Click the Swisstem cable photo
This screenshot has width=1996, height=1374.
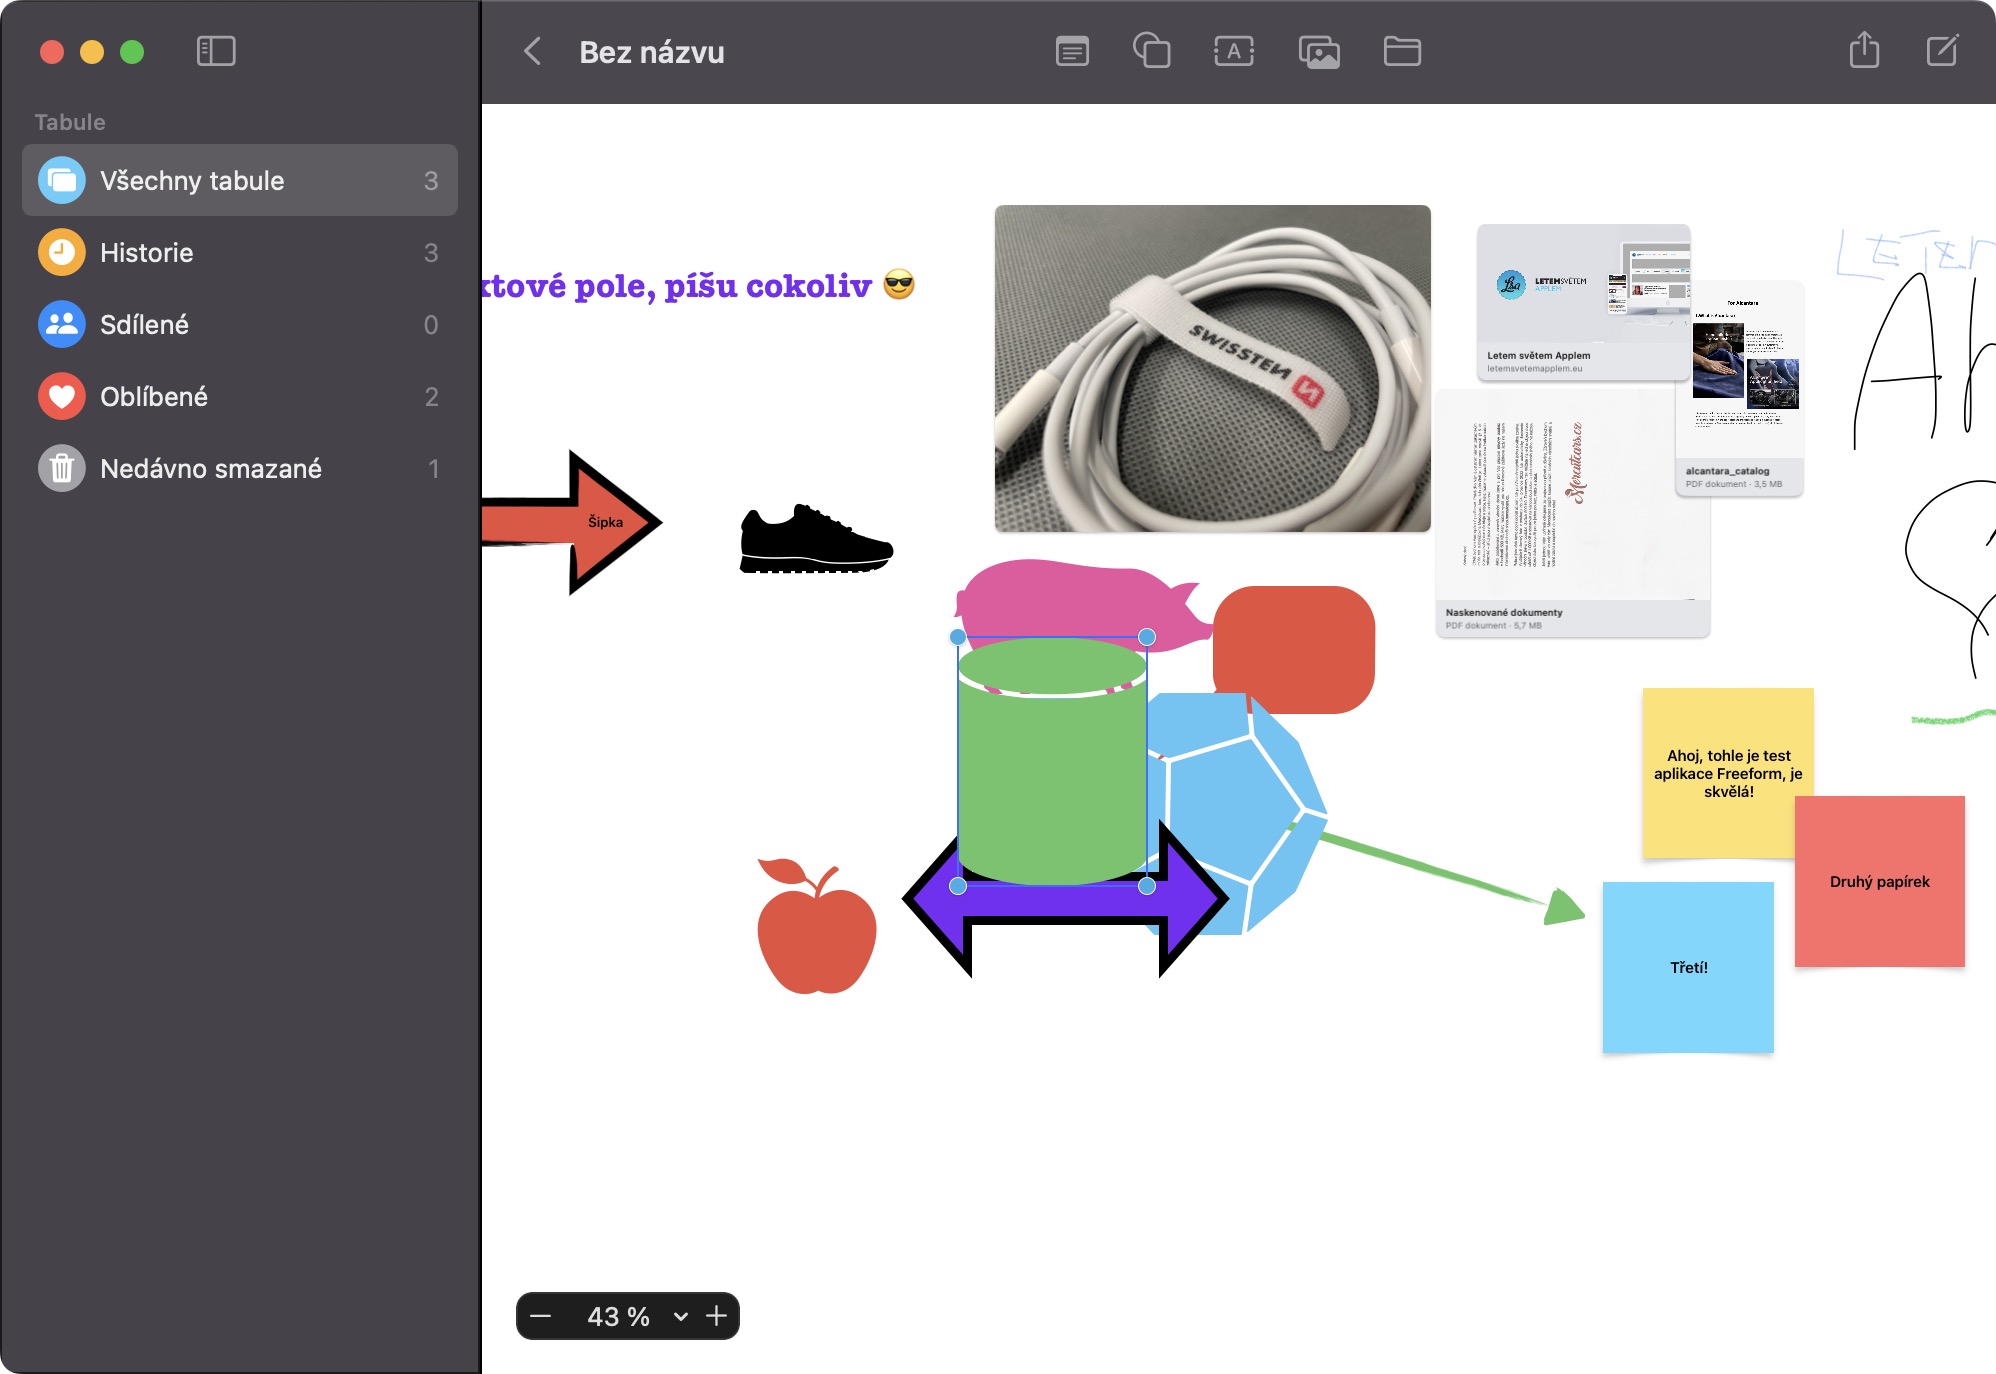1212,368
